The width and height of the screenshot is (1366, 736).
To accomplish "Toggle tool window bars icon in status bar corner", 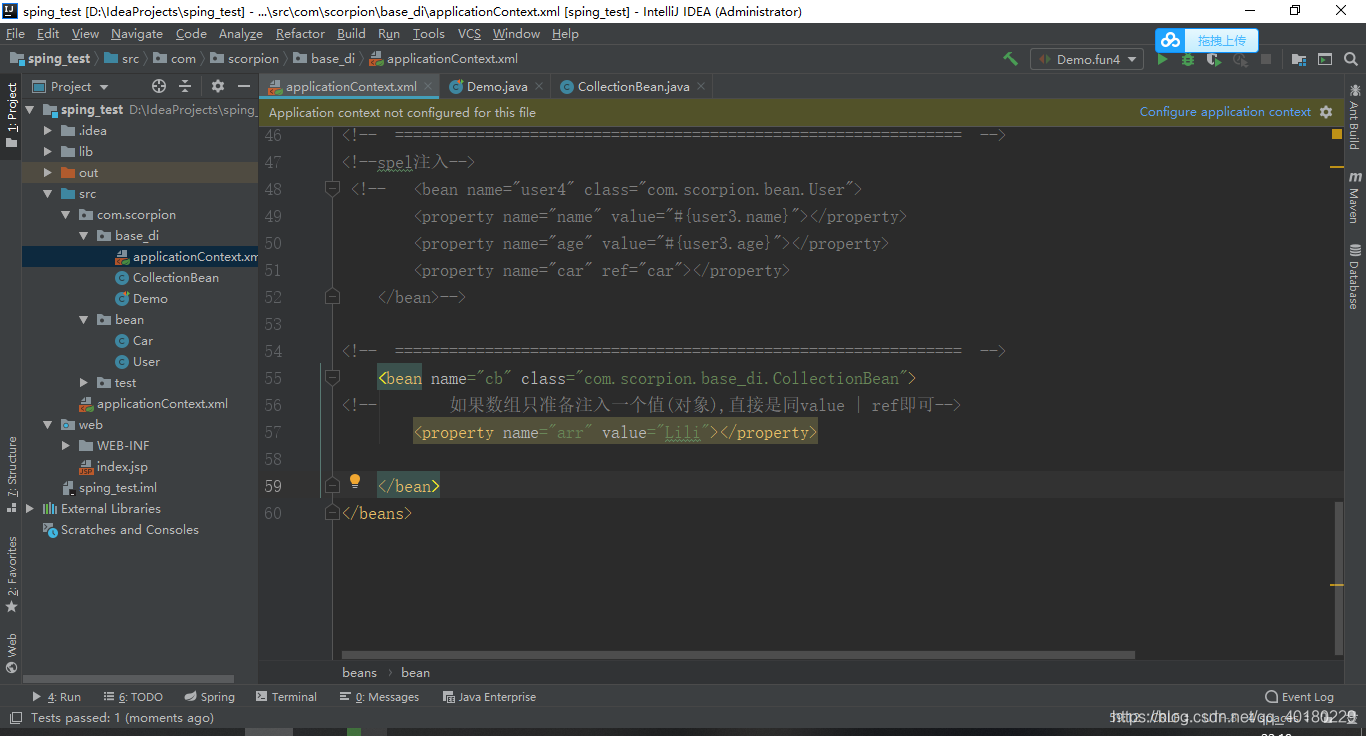I will click(x=15, y=718).
